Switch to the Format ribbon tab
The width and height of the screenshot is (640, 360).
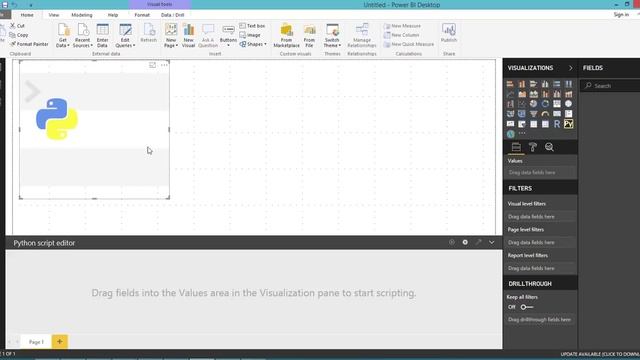pos(142,15)
